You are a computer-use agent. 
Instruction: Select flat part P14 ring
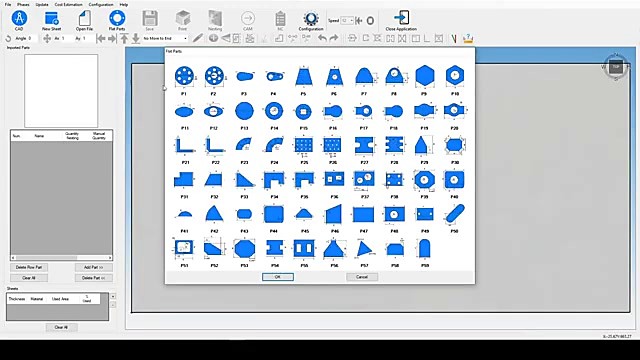[274, 111]
